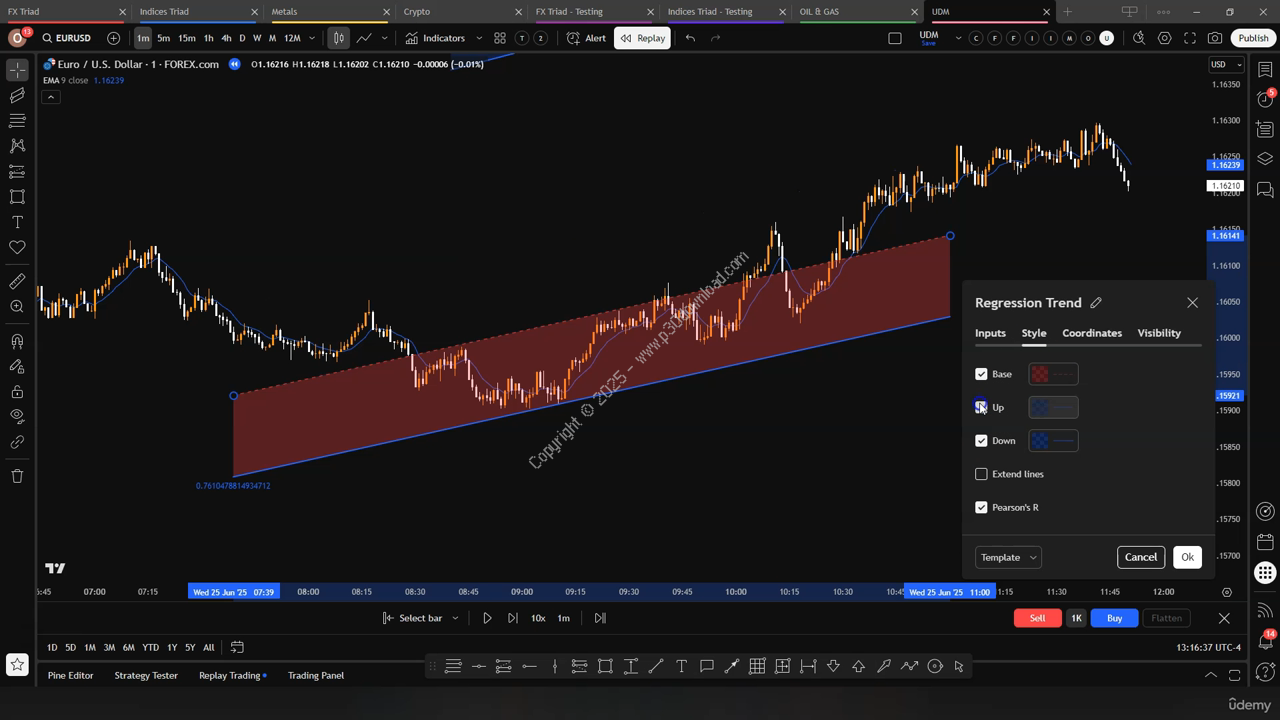Expand the Template dropdown
The image size is (1280, 720).
[x=1008, y=557]
